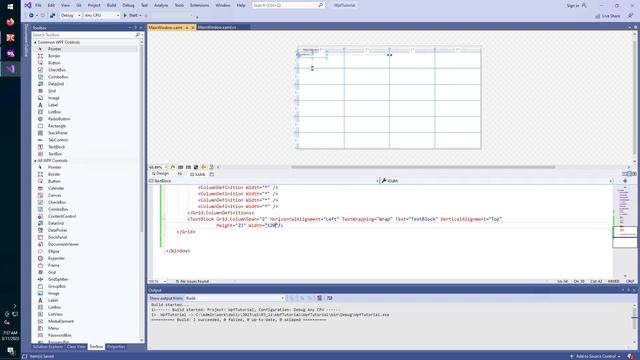Click Add to Source Control

pos(595,356)
